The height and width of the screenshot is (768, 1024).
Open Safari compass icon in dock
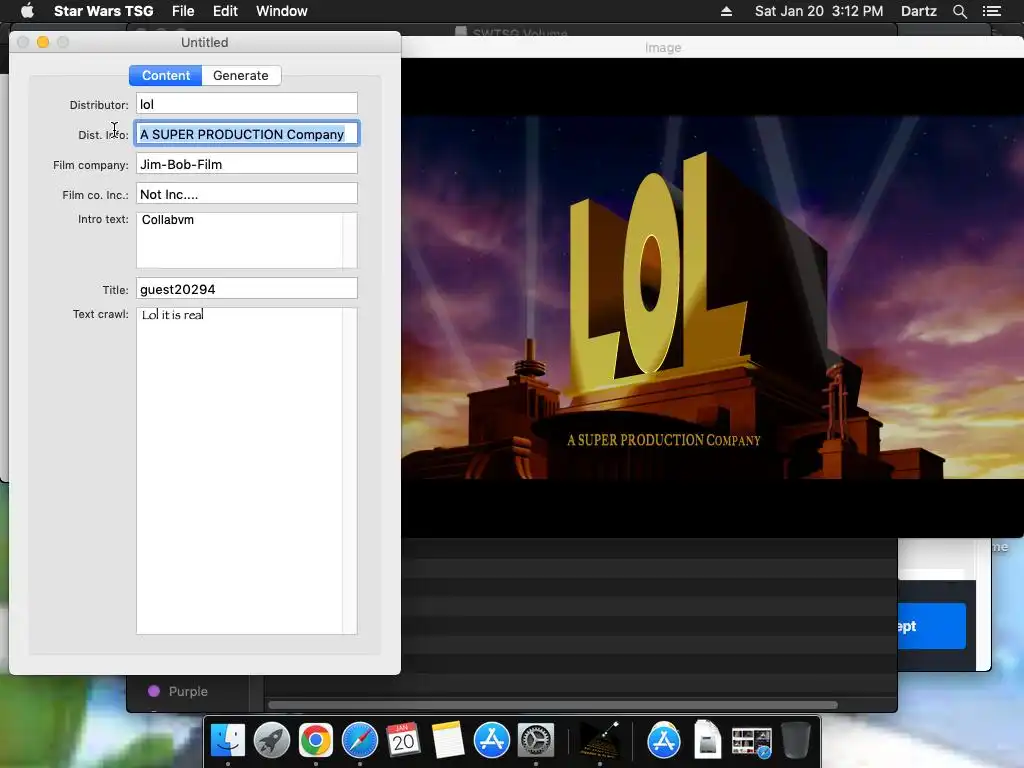point(360,741)
